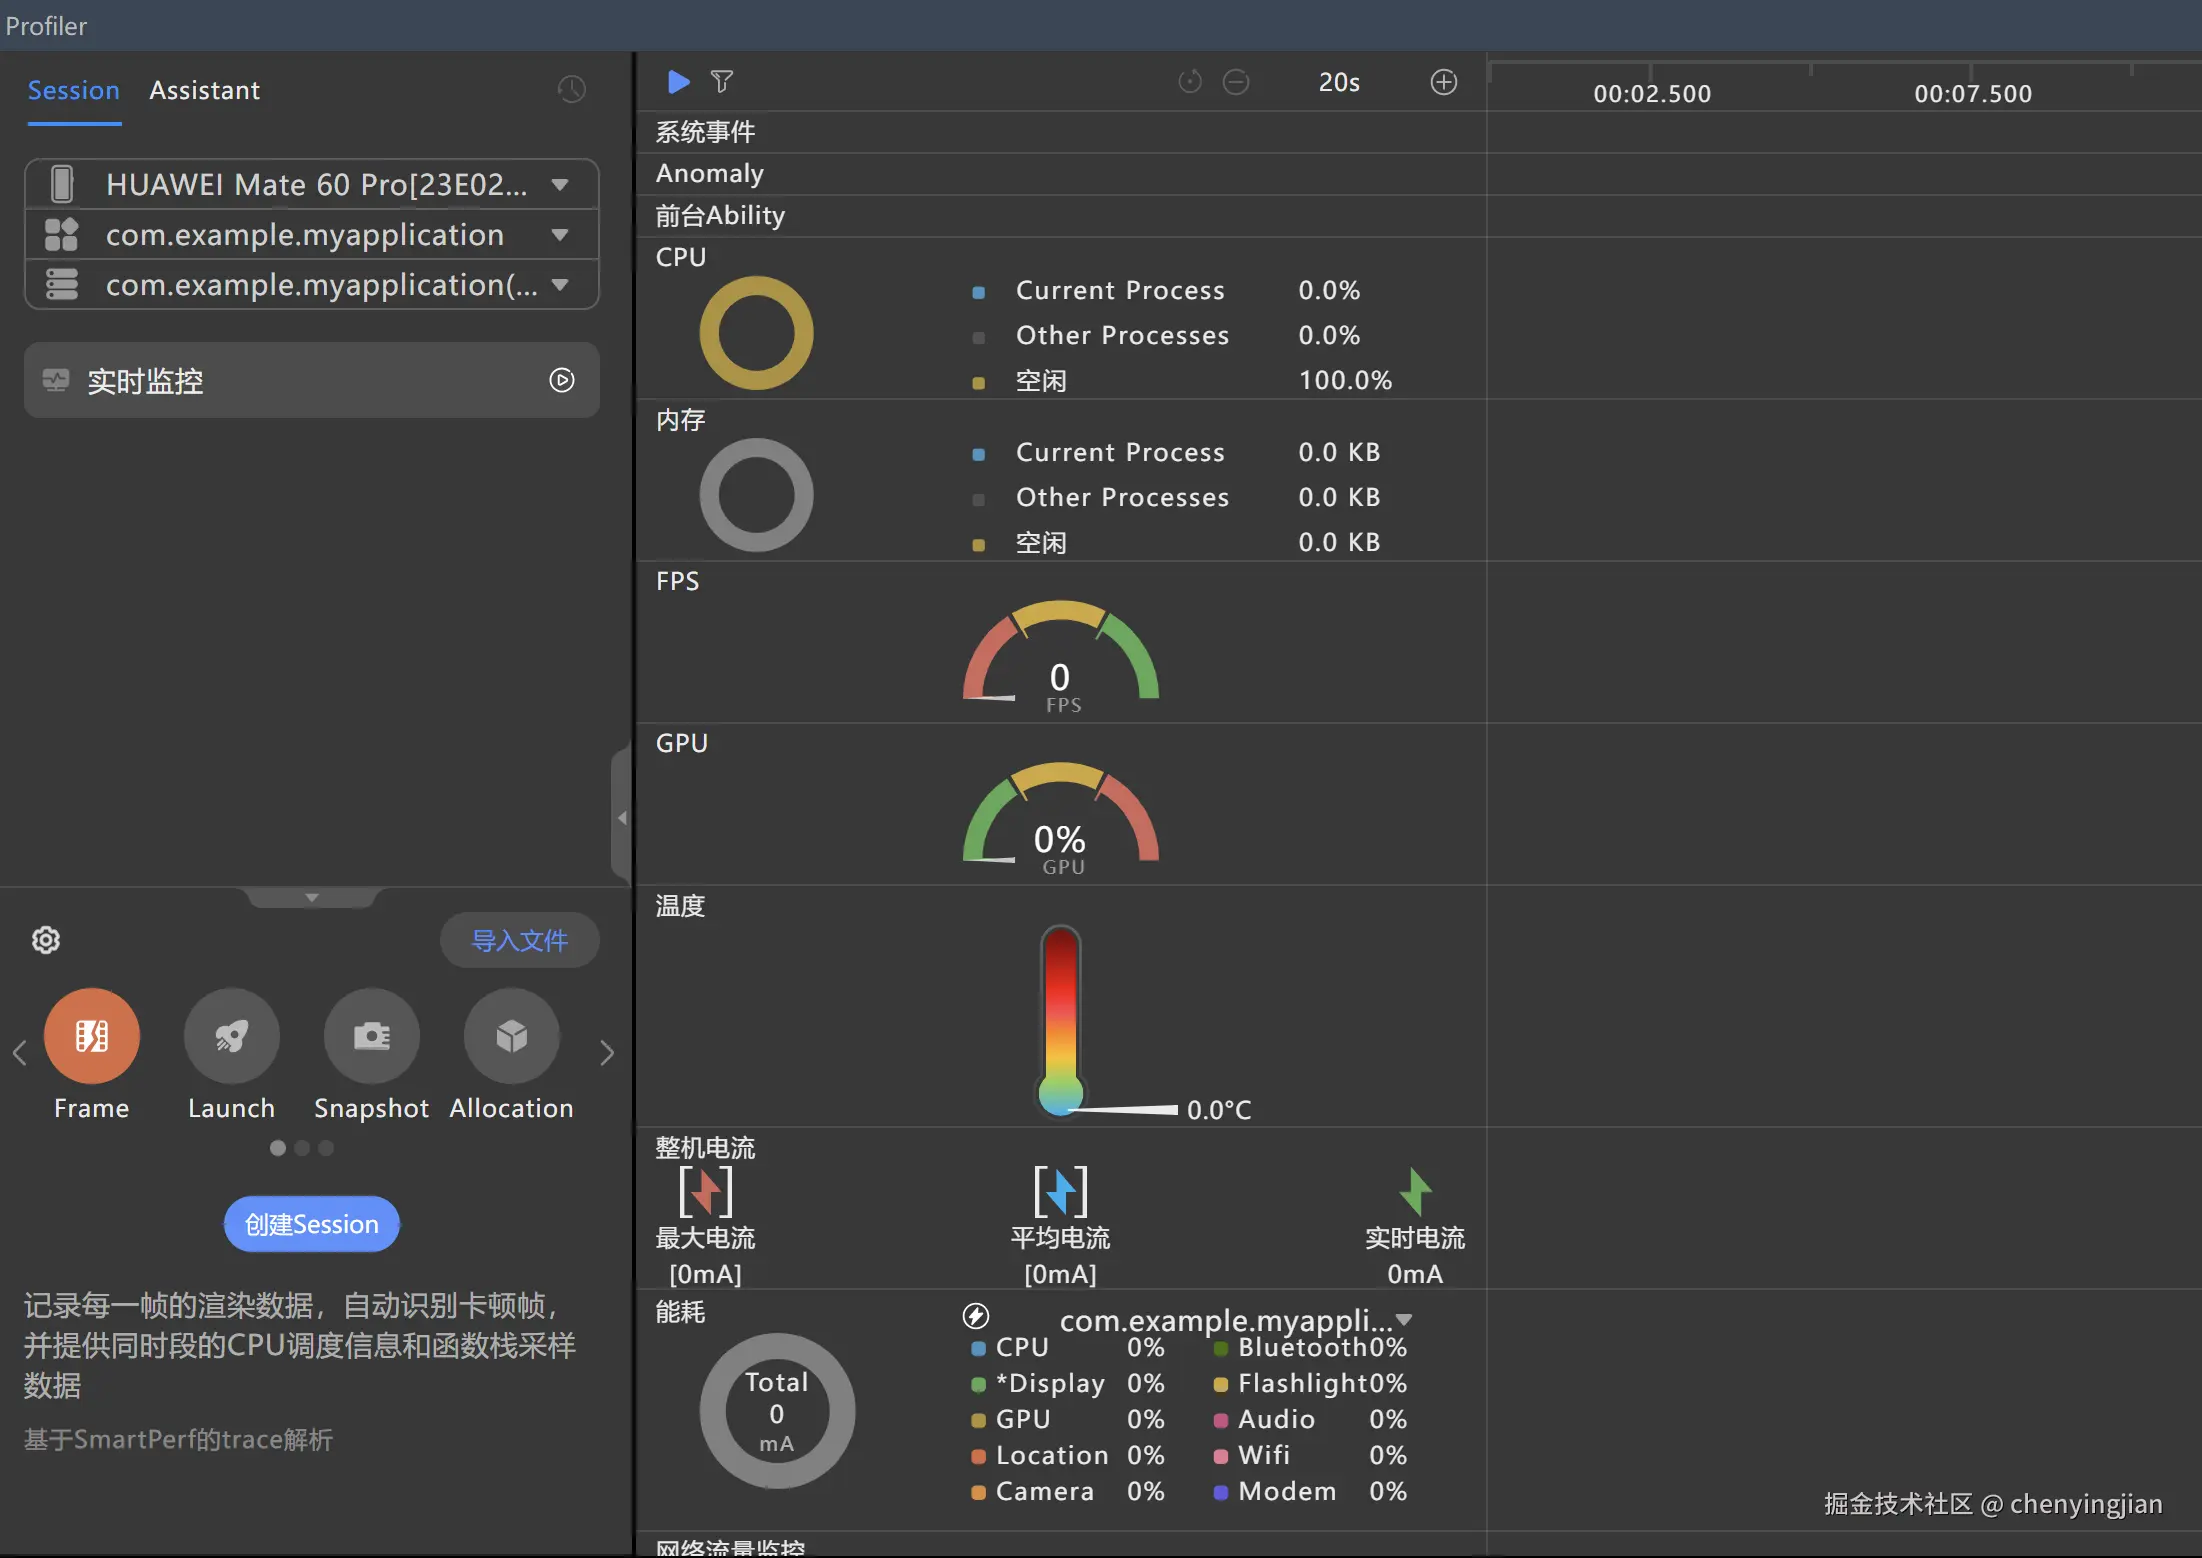
Task: Zoom out timeline with minus icon
Action: coord(1236,82)
